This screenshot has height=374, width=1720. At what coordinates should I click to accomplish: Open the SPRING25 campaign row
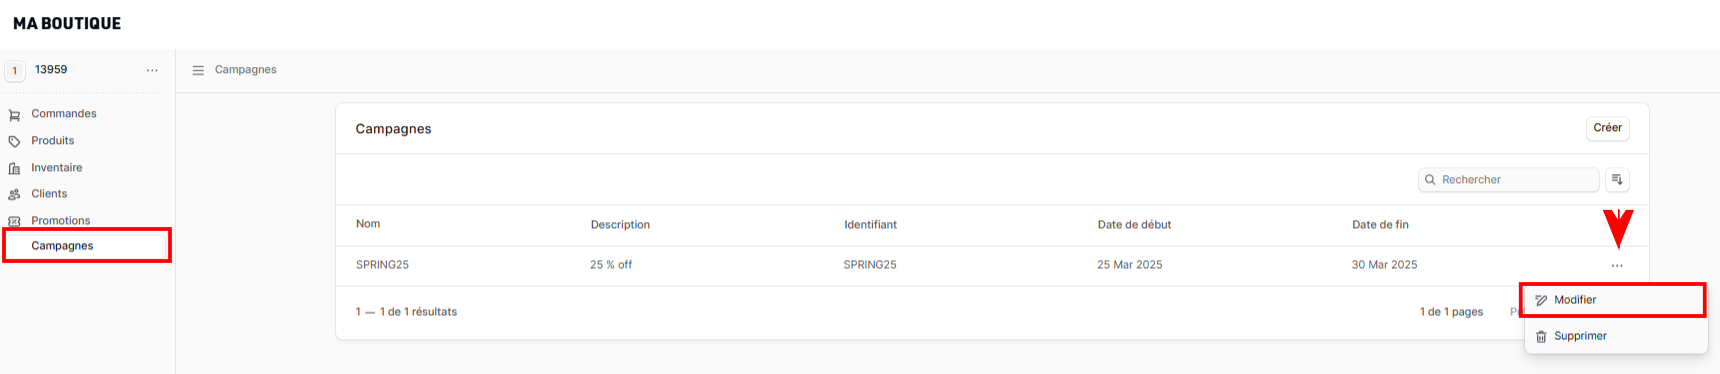(x=991, y=265)
